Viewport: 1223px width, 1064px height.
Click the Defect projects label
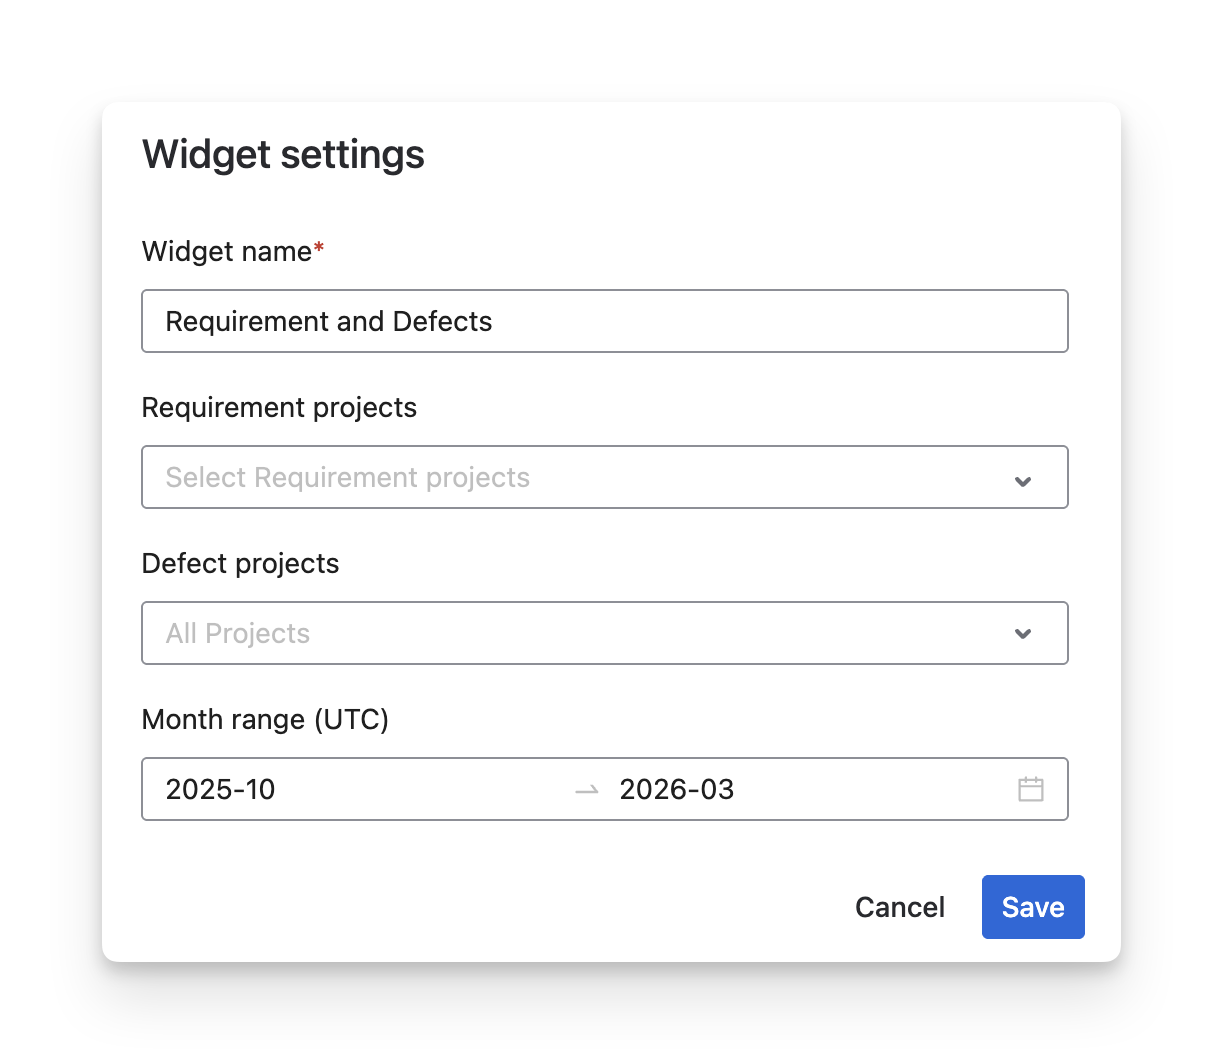coord(240,563)
